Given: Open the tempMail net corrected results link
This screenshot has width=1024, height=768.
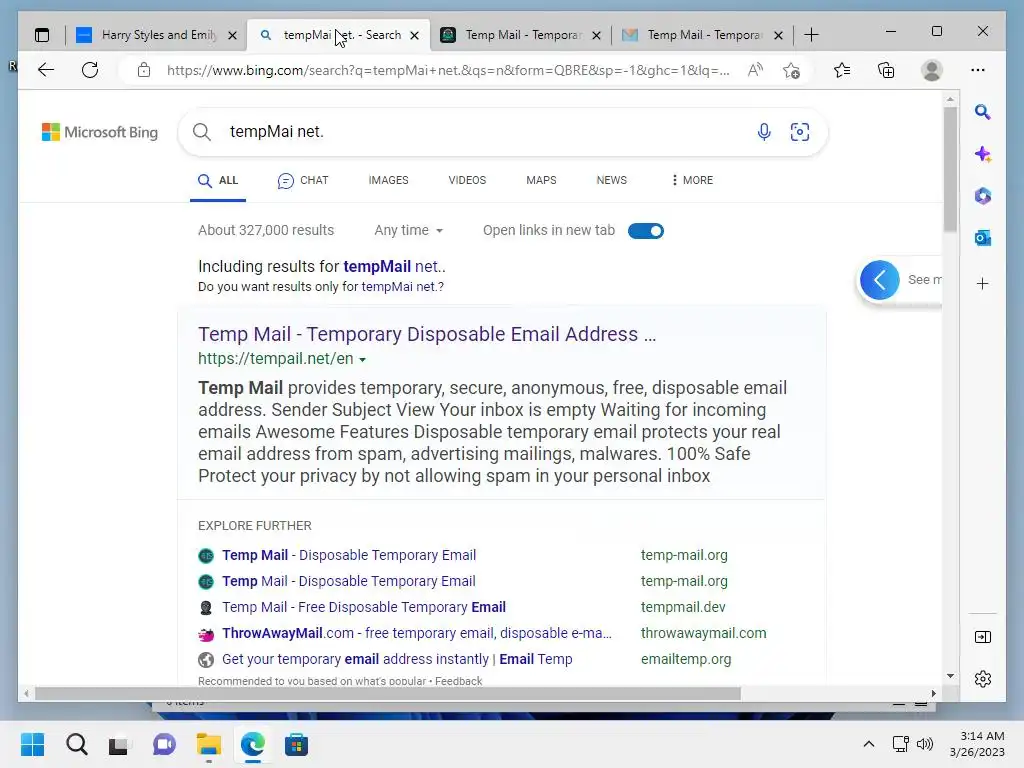Looking at the screenshot, I should click(x=394, y=266).
